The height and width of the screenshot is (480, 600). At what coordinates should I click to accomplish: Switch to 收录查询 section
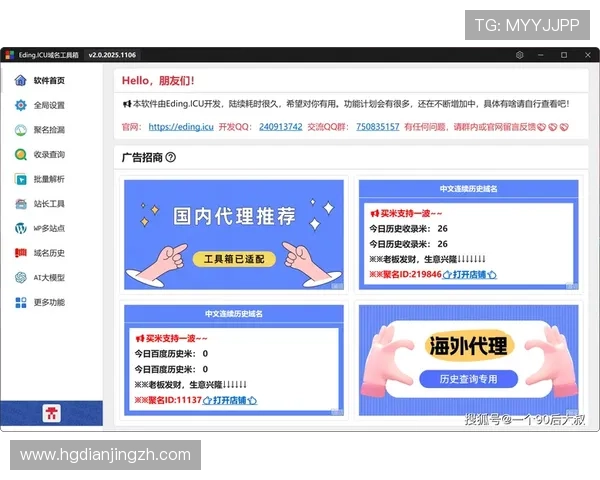[49, 154]
